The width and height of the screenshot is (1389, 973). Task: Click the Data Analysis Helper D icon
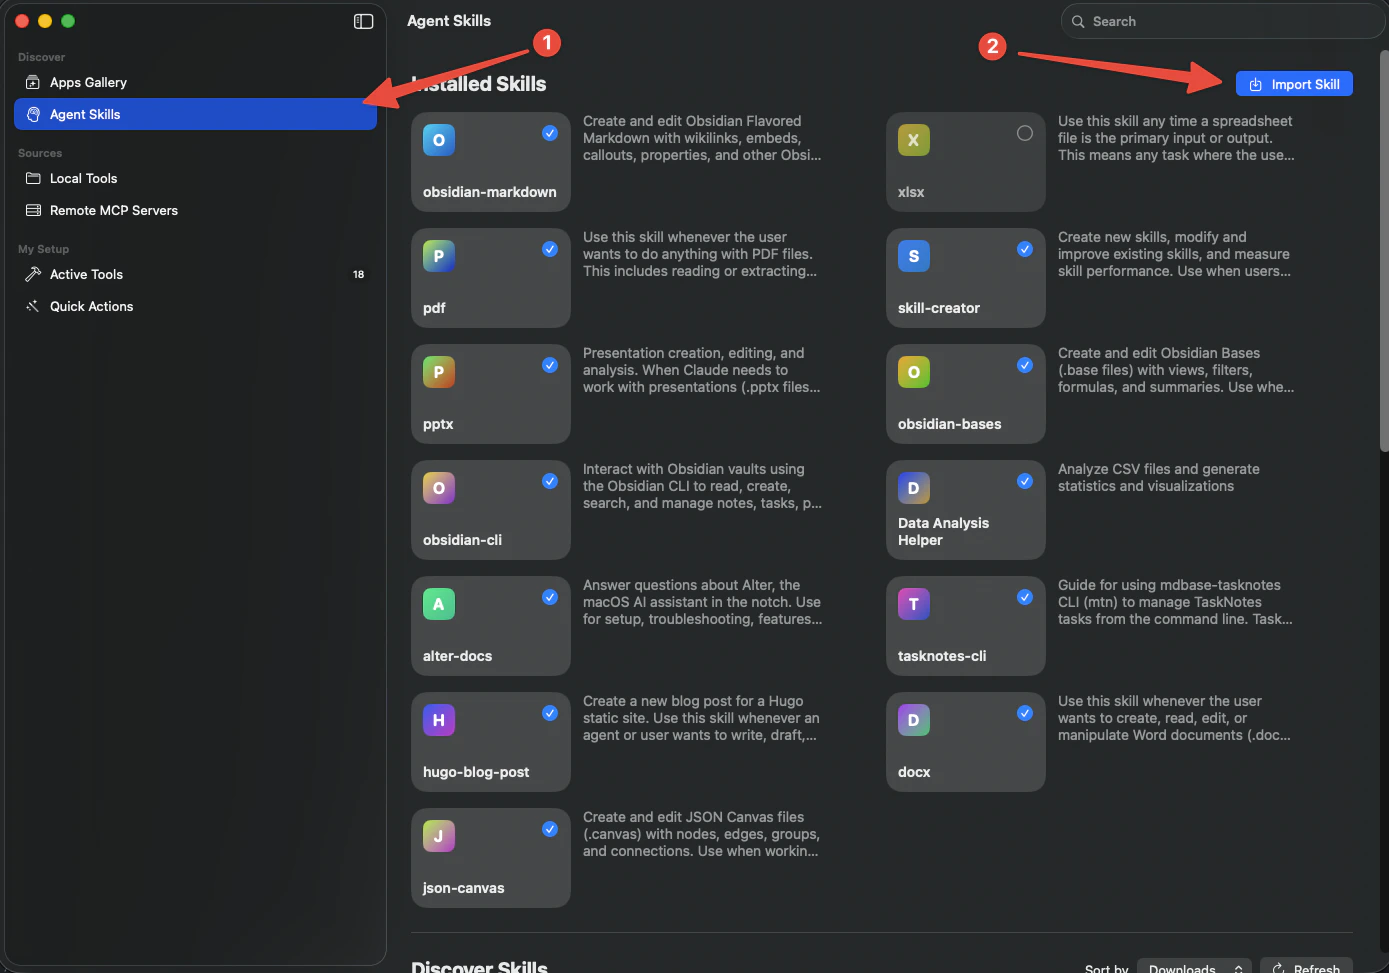pyautogui.click(x=914, y=488)
